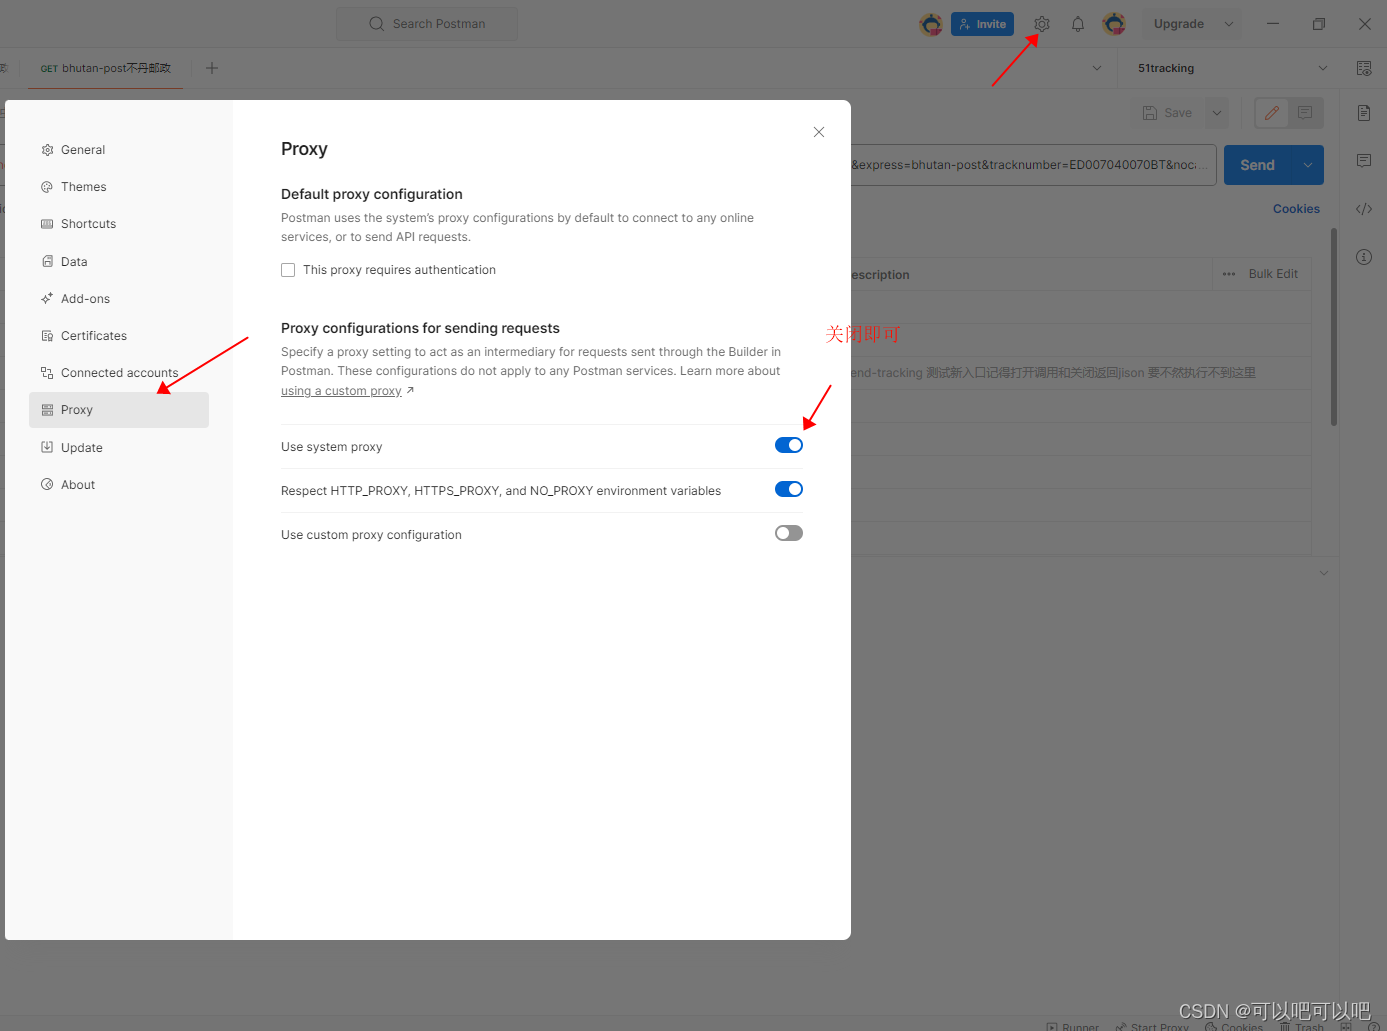Open Runner in the status bar
The image size is (1387, 1031).
tap(1072, 1026)
